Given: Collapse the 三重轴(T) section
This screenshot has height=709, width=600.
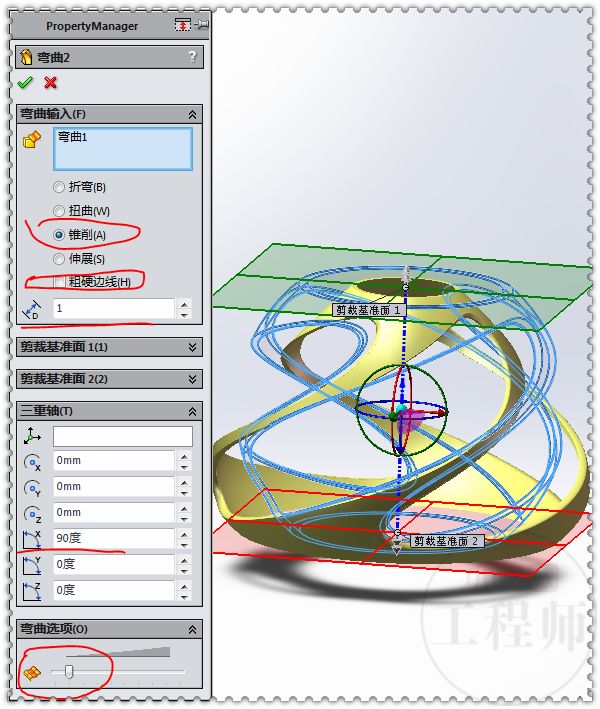Looking at the screenshot, I should 193,411.
